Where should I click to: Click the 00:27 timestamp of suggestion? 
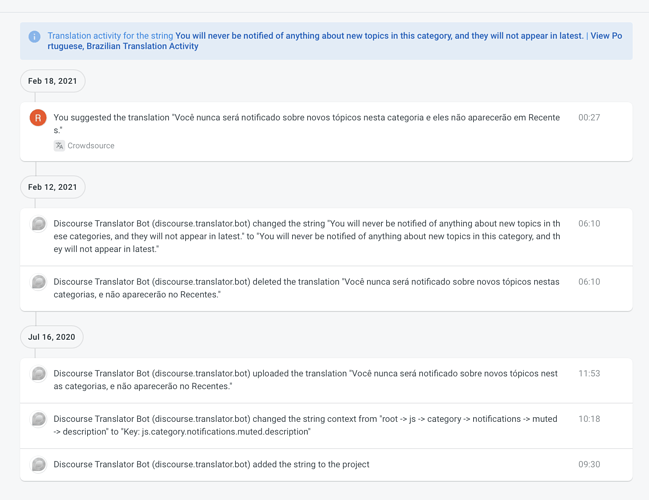(x=589, y=118)
